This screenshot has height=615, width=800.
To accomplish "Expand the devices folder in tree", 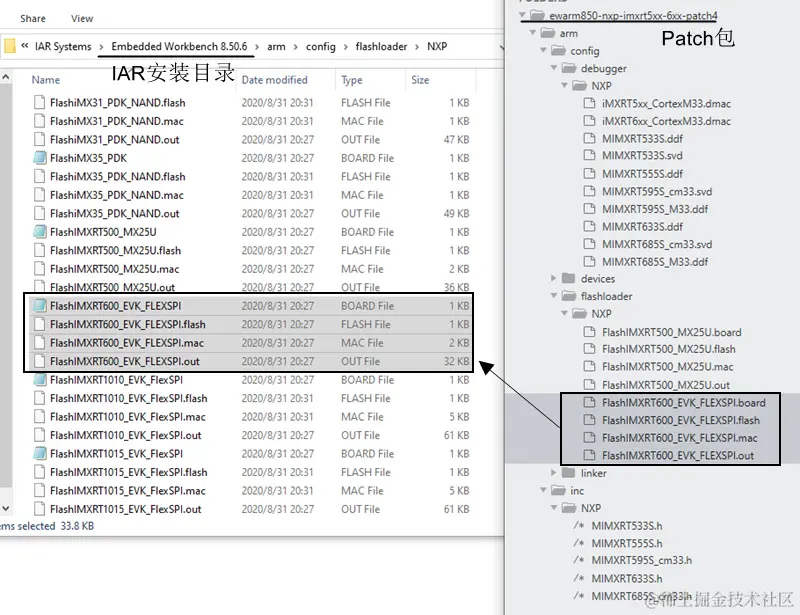I will [x=554, y=278].
